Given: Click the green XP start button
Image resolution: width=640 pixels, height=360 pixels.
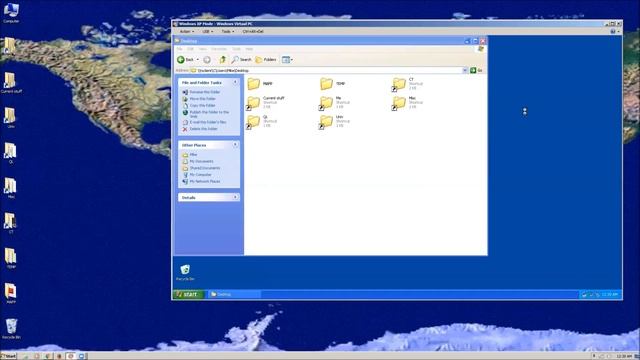Looking at the screenshot, I should (x=188, y=294).
